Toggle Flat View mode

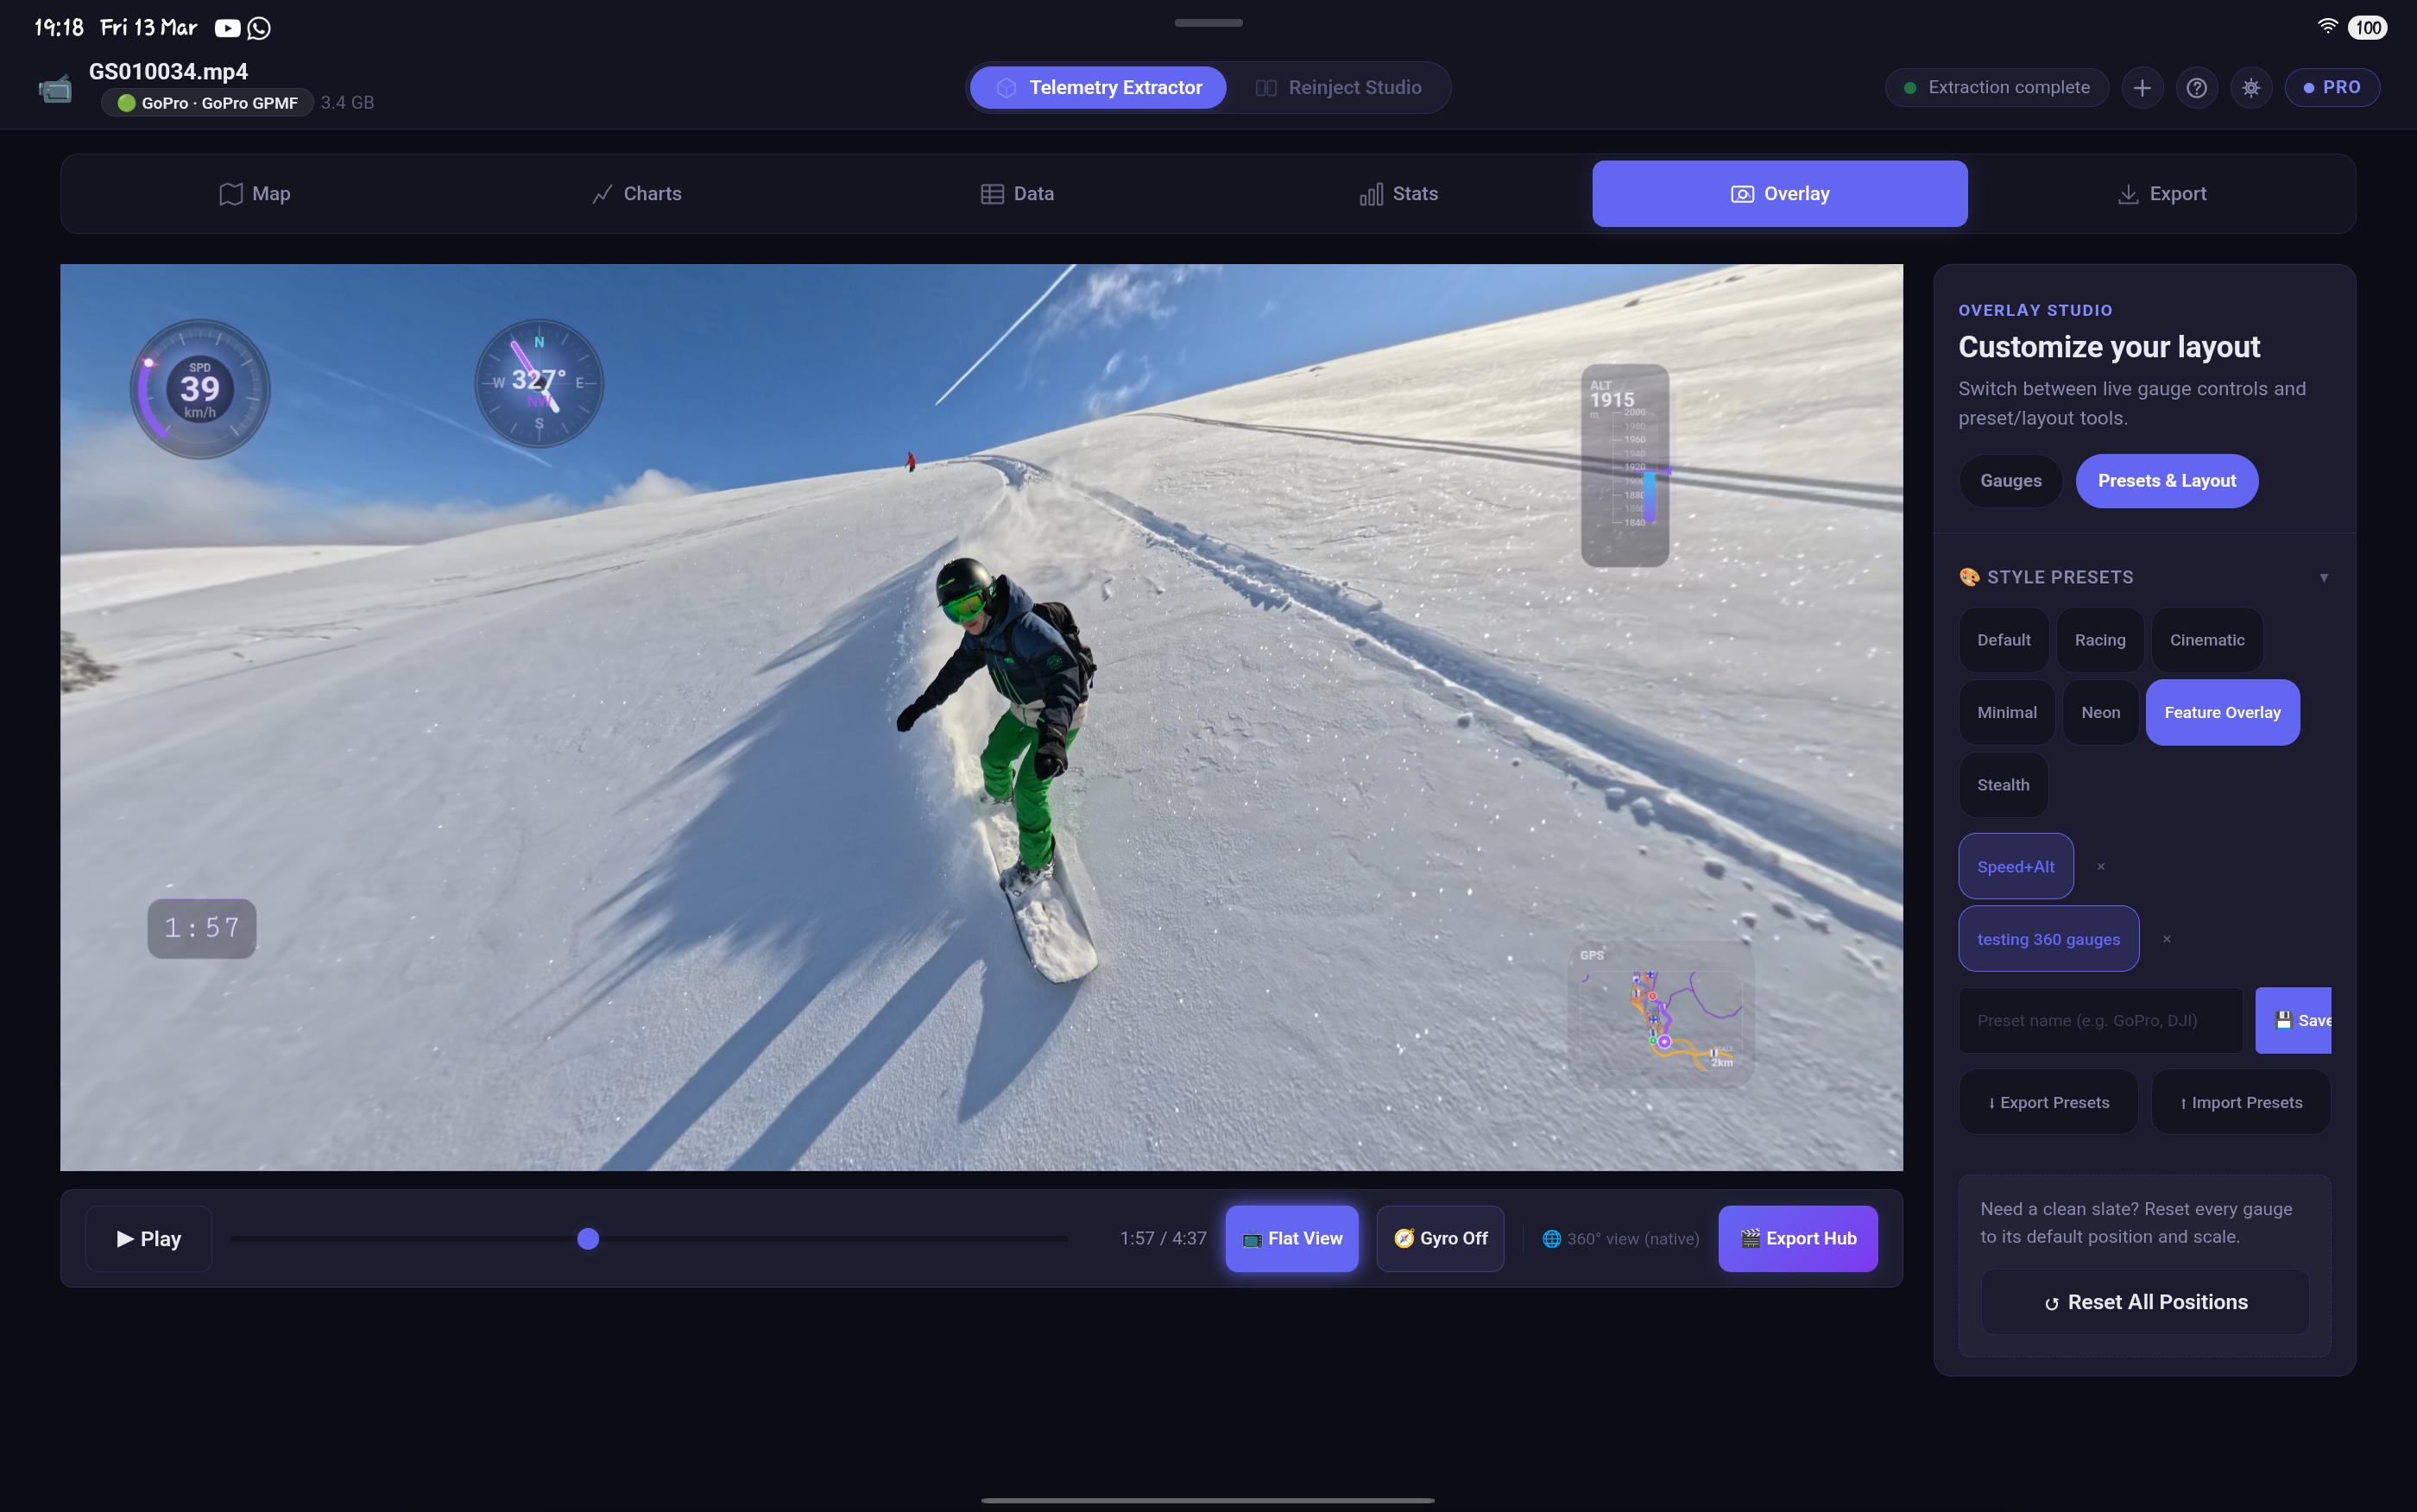point(1291,1238)
